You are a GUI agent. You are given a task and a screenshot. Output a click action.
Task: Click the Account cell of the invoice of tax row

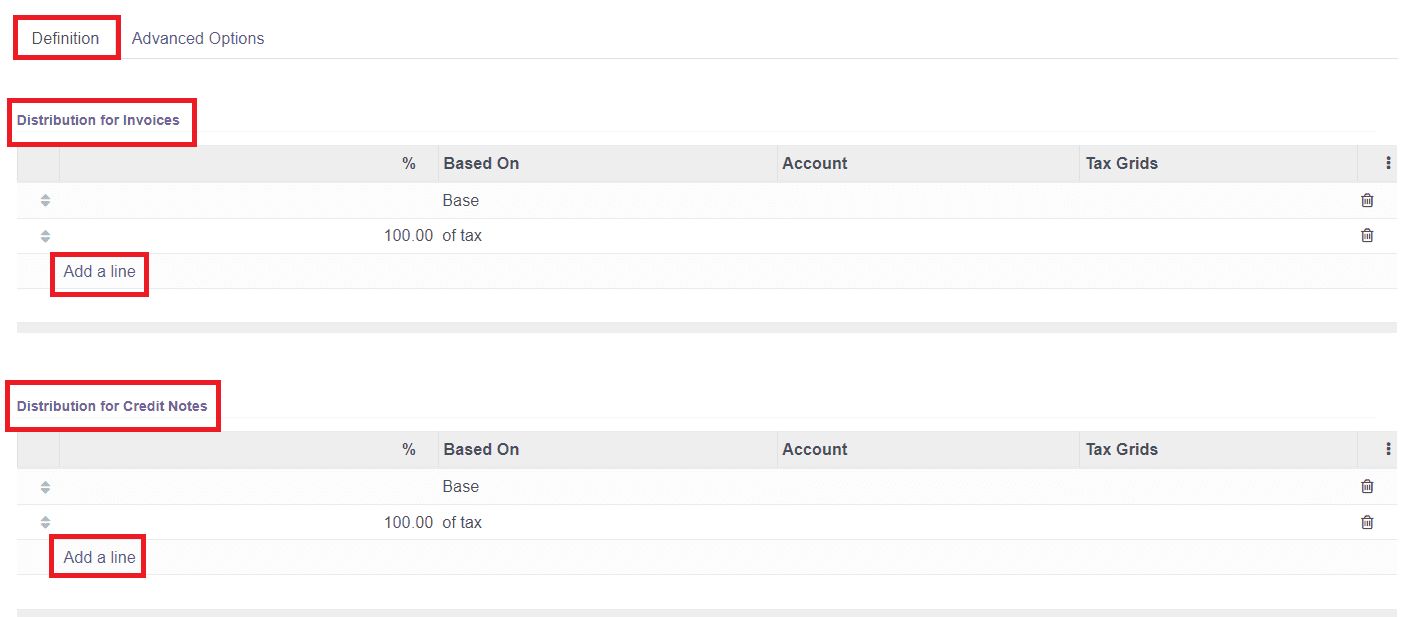925,235
